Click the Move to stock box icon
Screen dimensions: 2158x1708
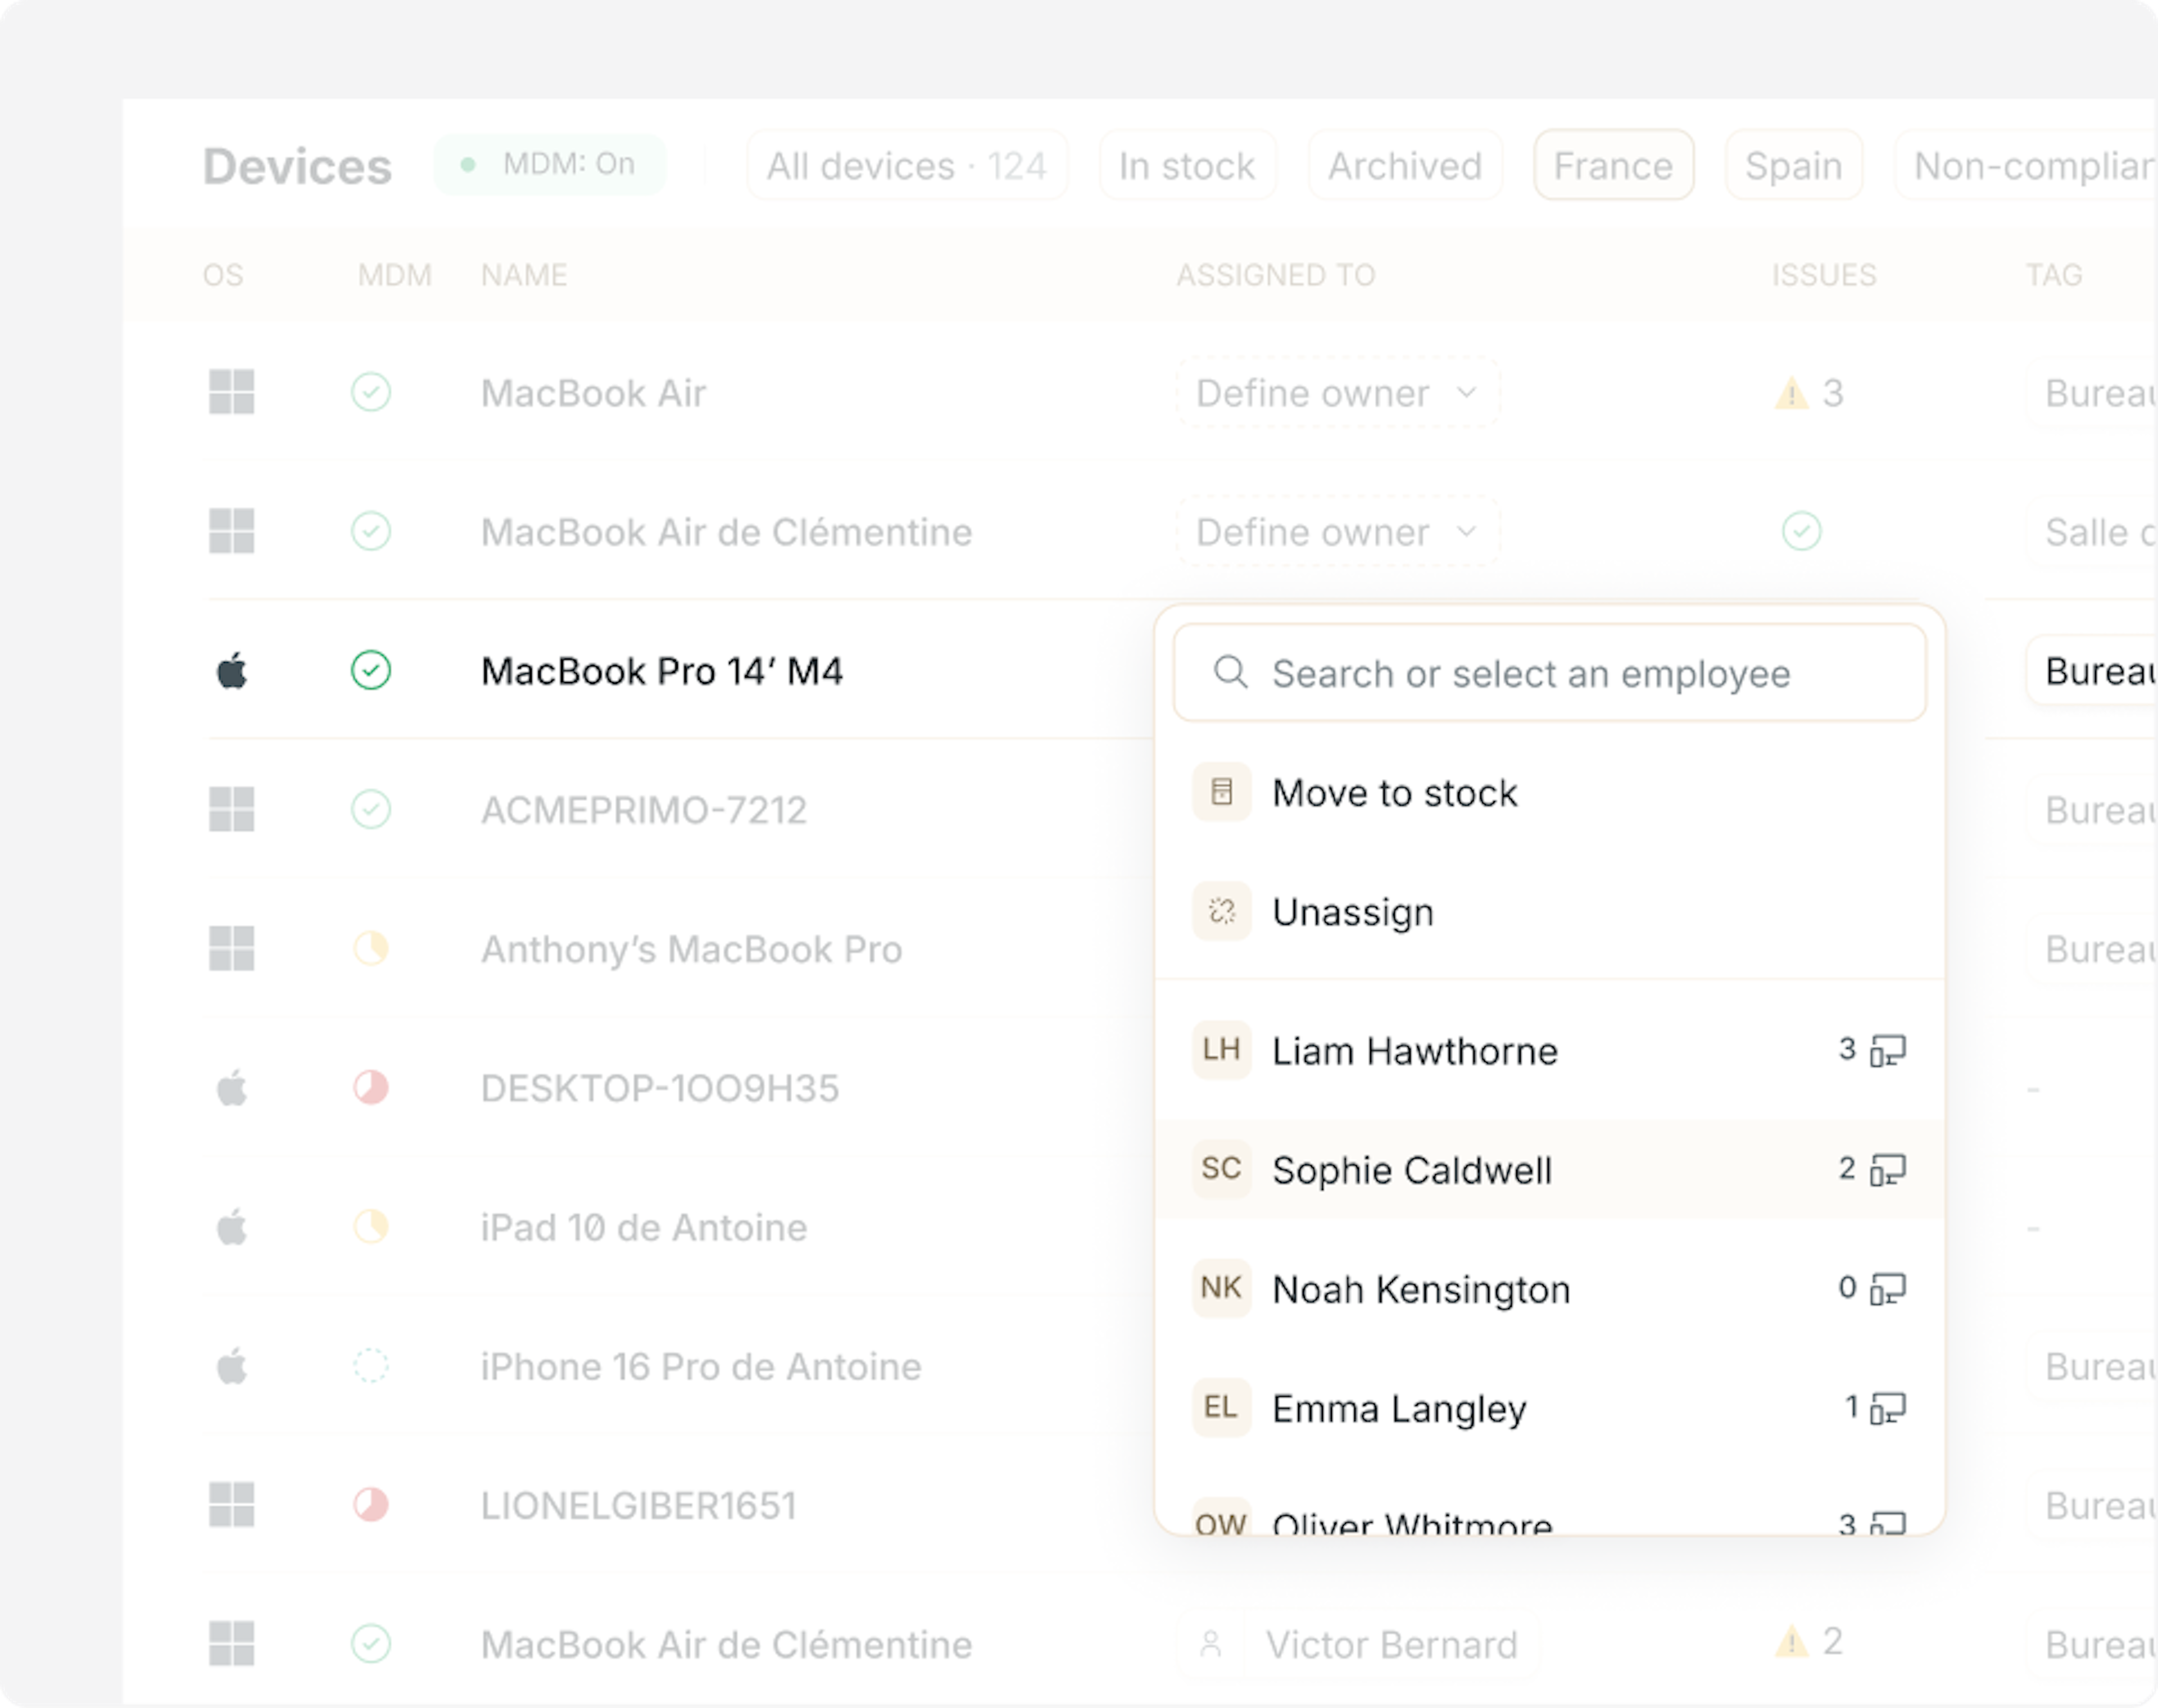tap(1221, 793)
